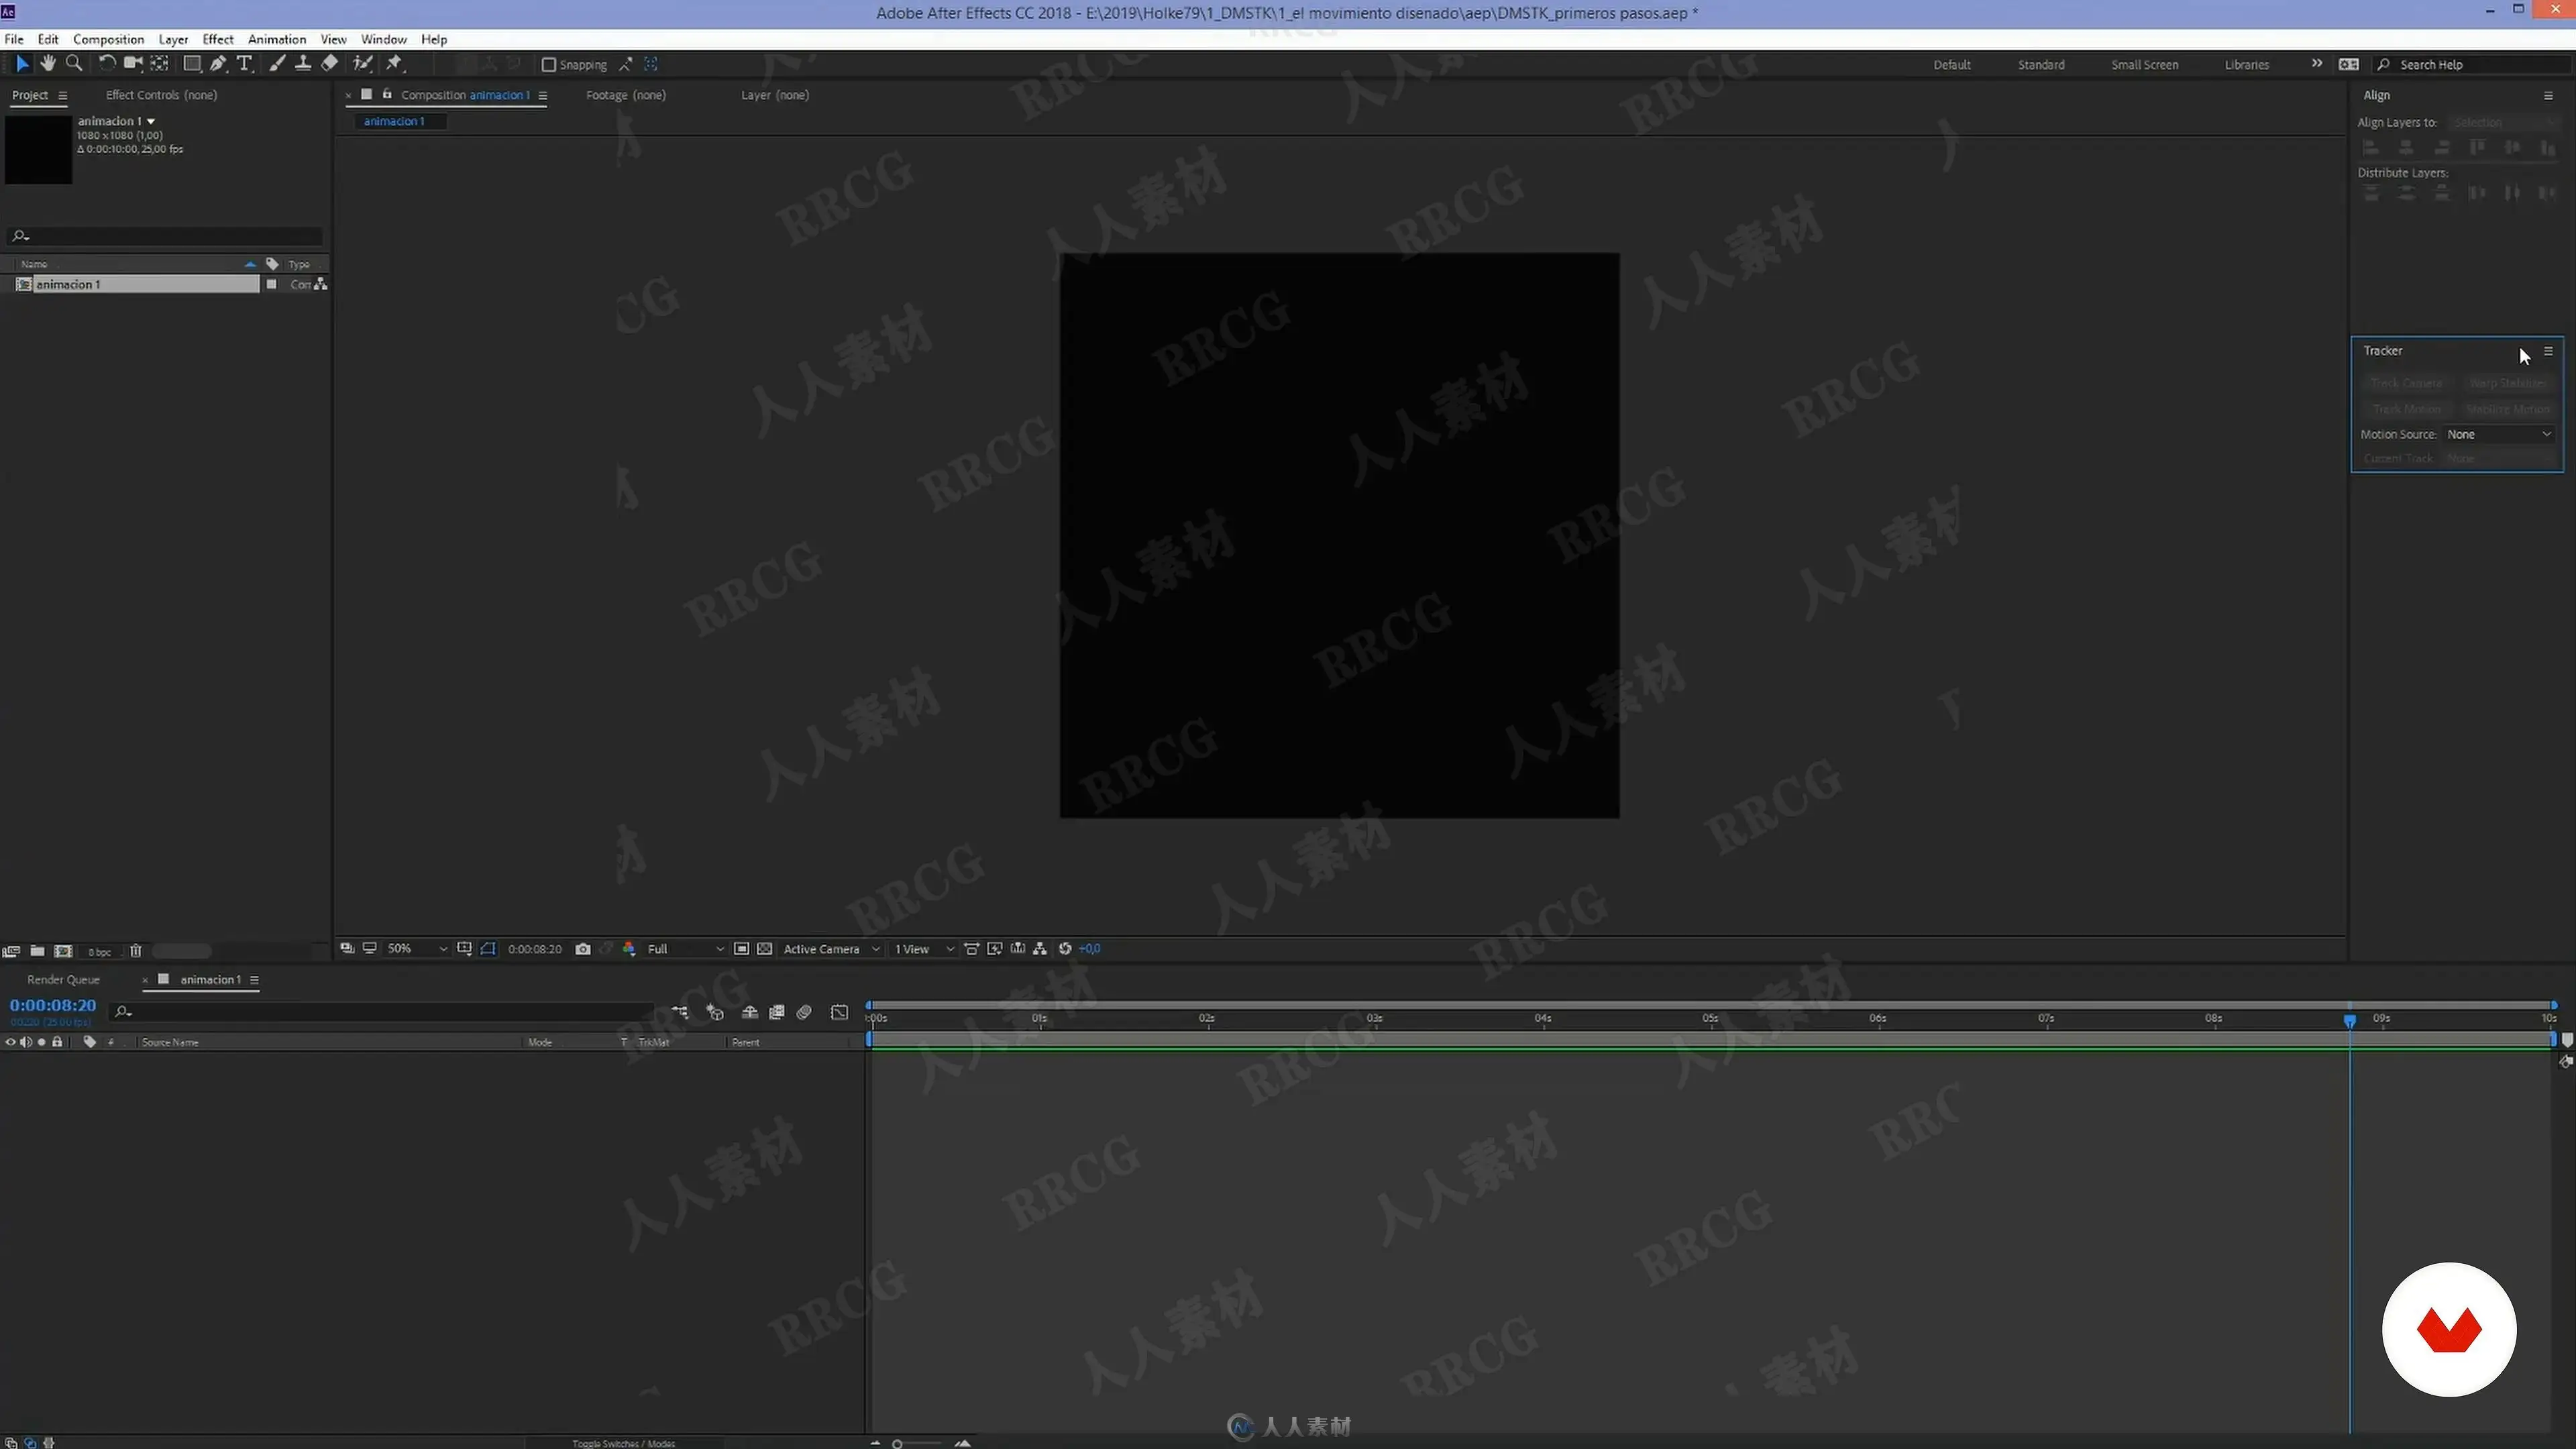Select the Zoom magnifier tool
The image size is (2576, 1449).
tap(74, 64)
